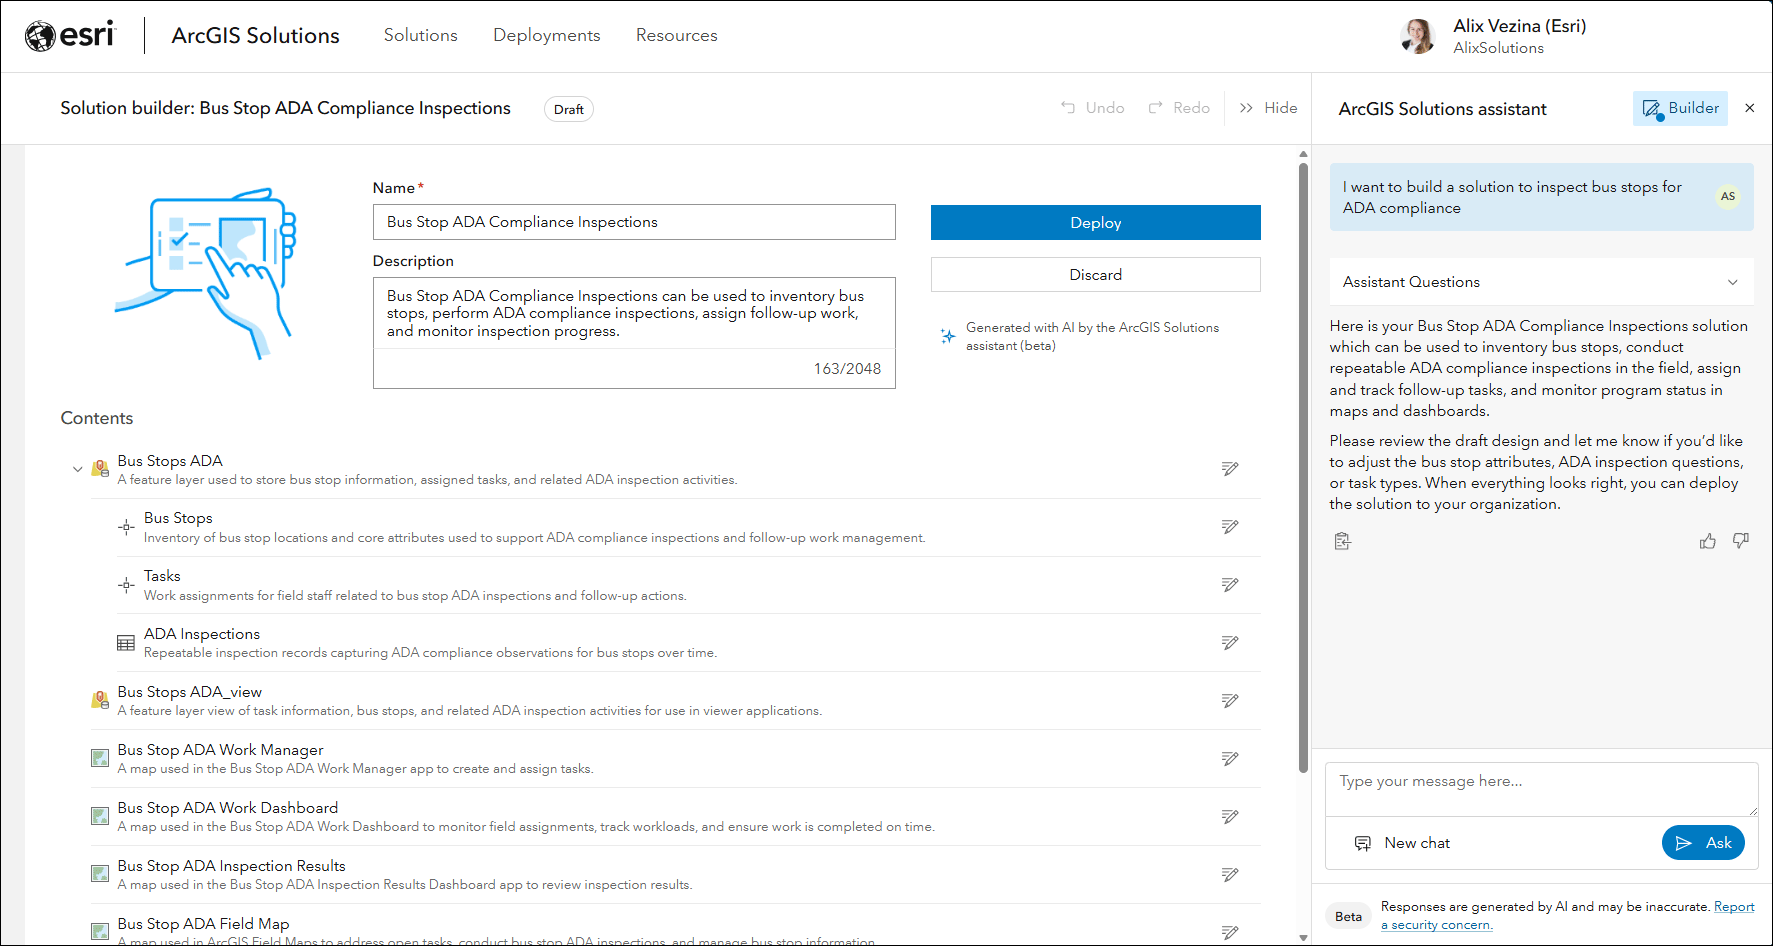Select the ADA Inspections title
The height and width of the screenshot is (946, 1773).
click(202, 634)
